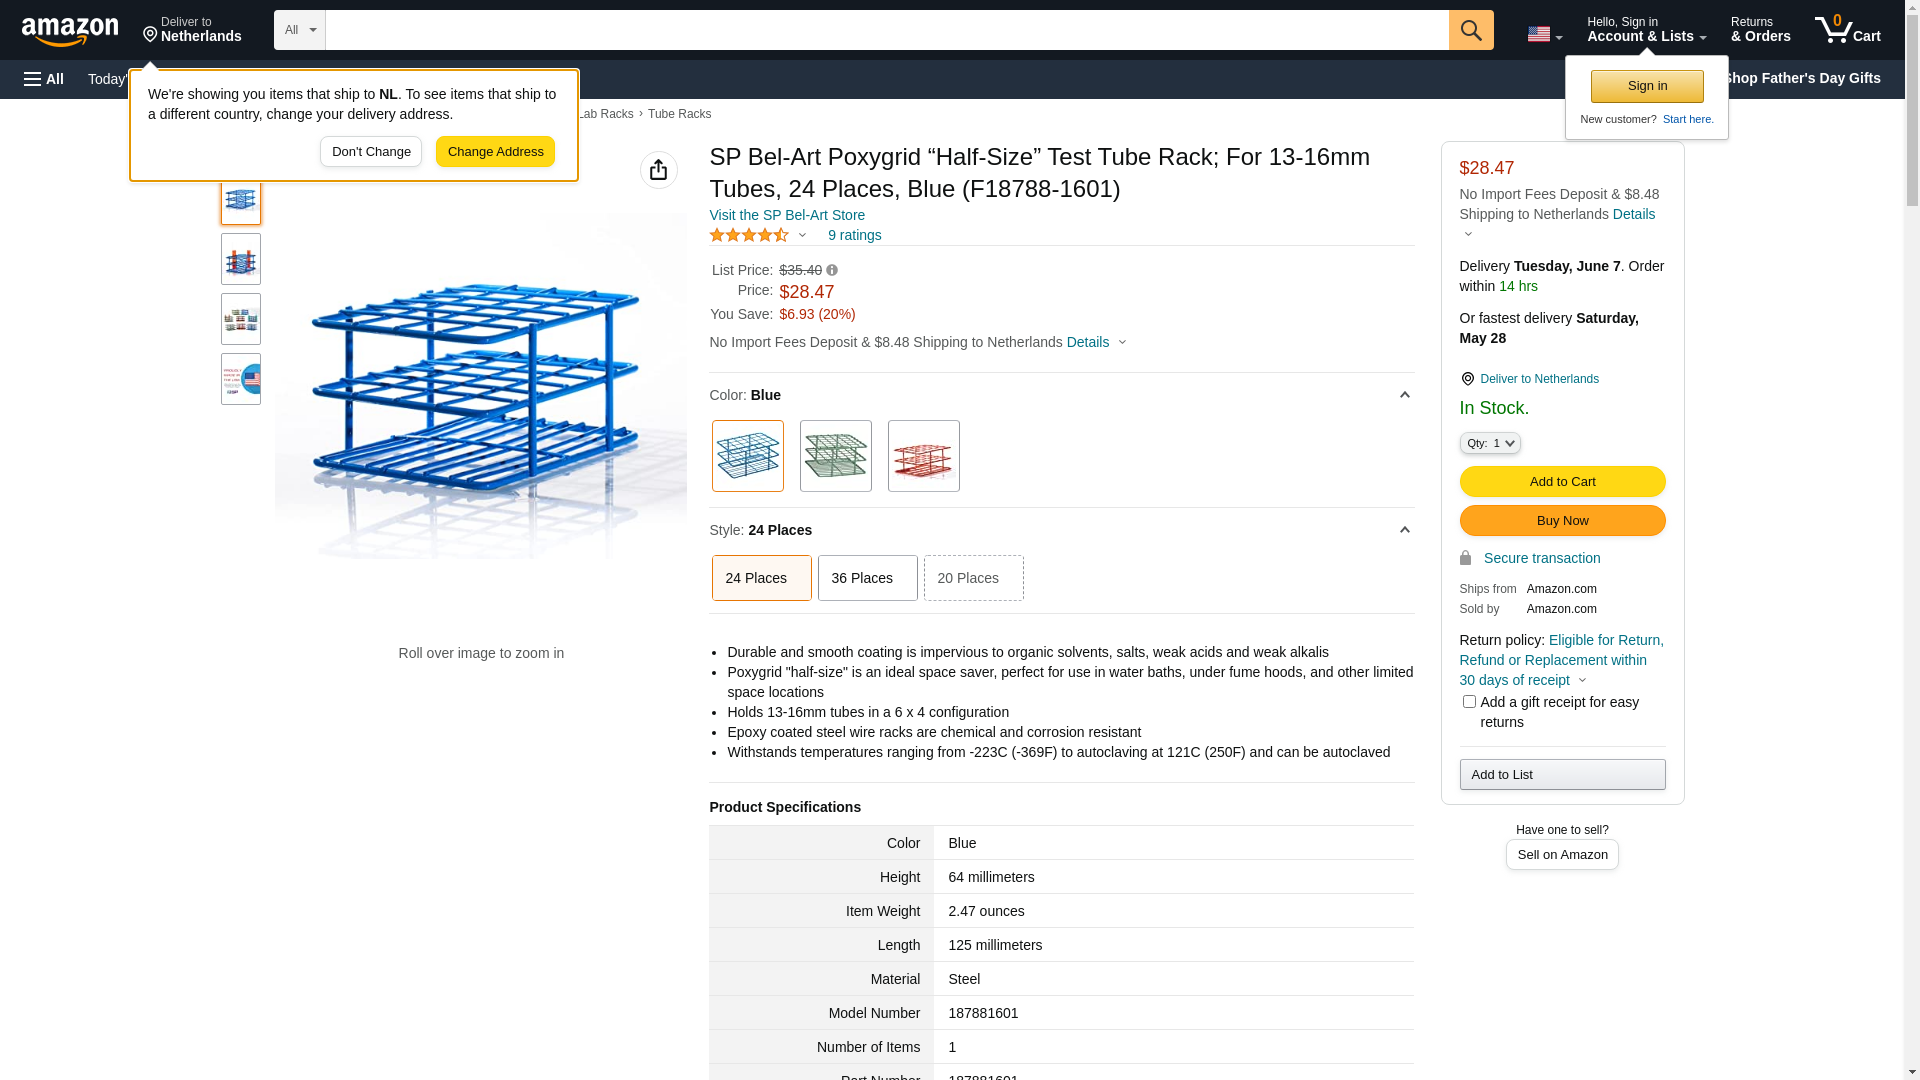The width and height of the screenshot is (1920, 1080).
Task: Open the cart icon
Action: click(1847, 30)
